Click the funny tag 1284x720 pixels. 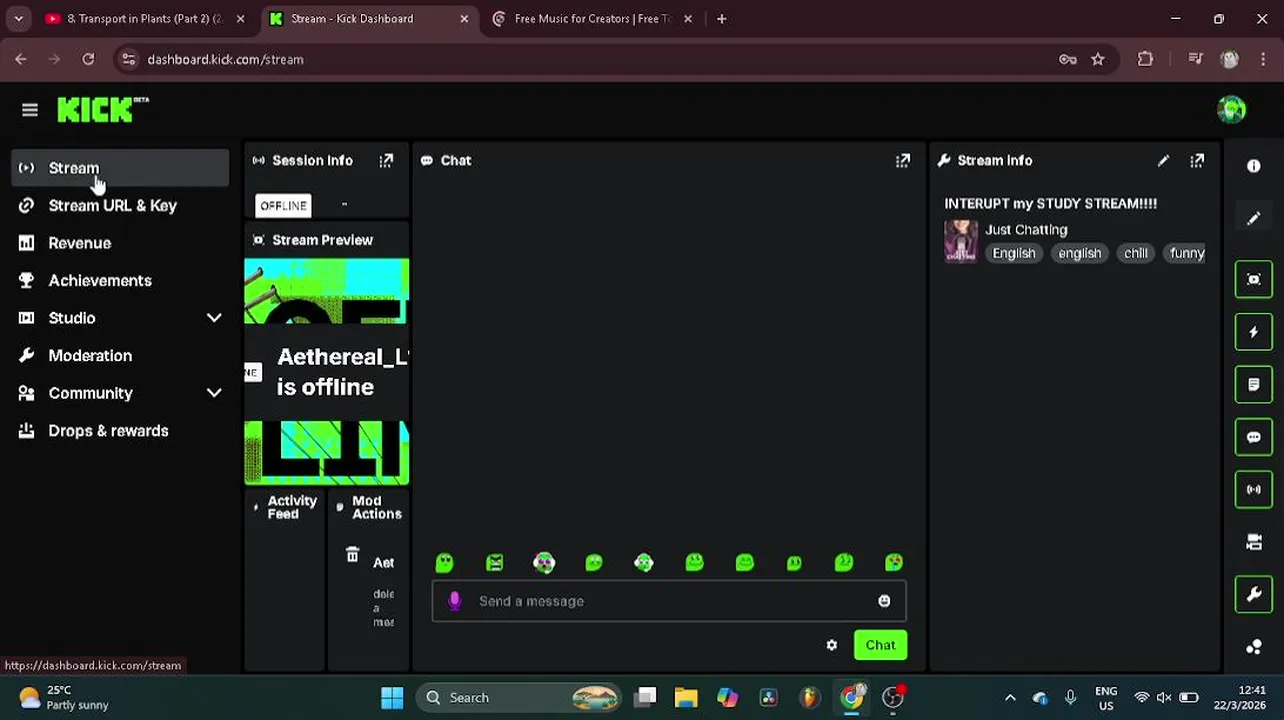[1186, 253]
